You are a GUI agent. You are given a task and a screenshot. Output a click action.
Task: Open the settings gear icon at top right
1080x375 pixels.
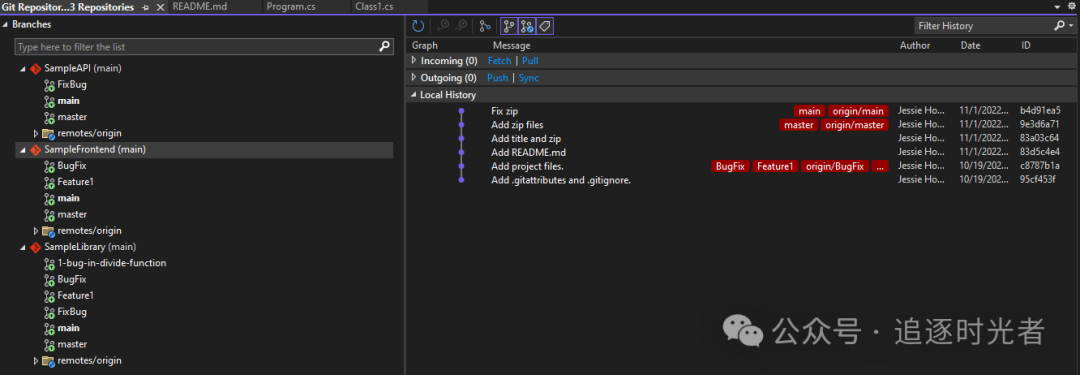click(x=1071, y=6)
